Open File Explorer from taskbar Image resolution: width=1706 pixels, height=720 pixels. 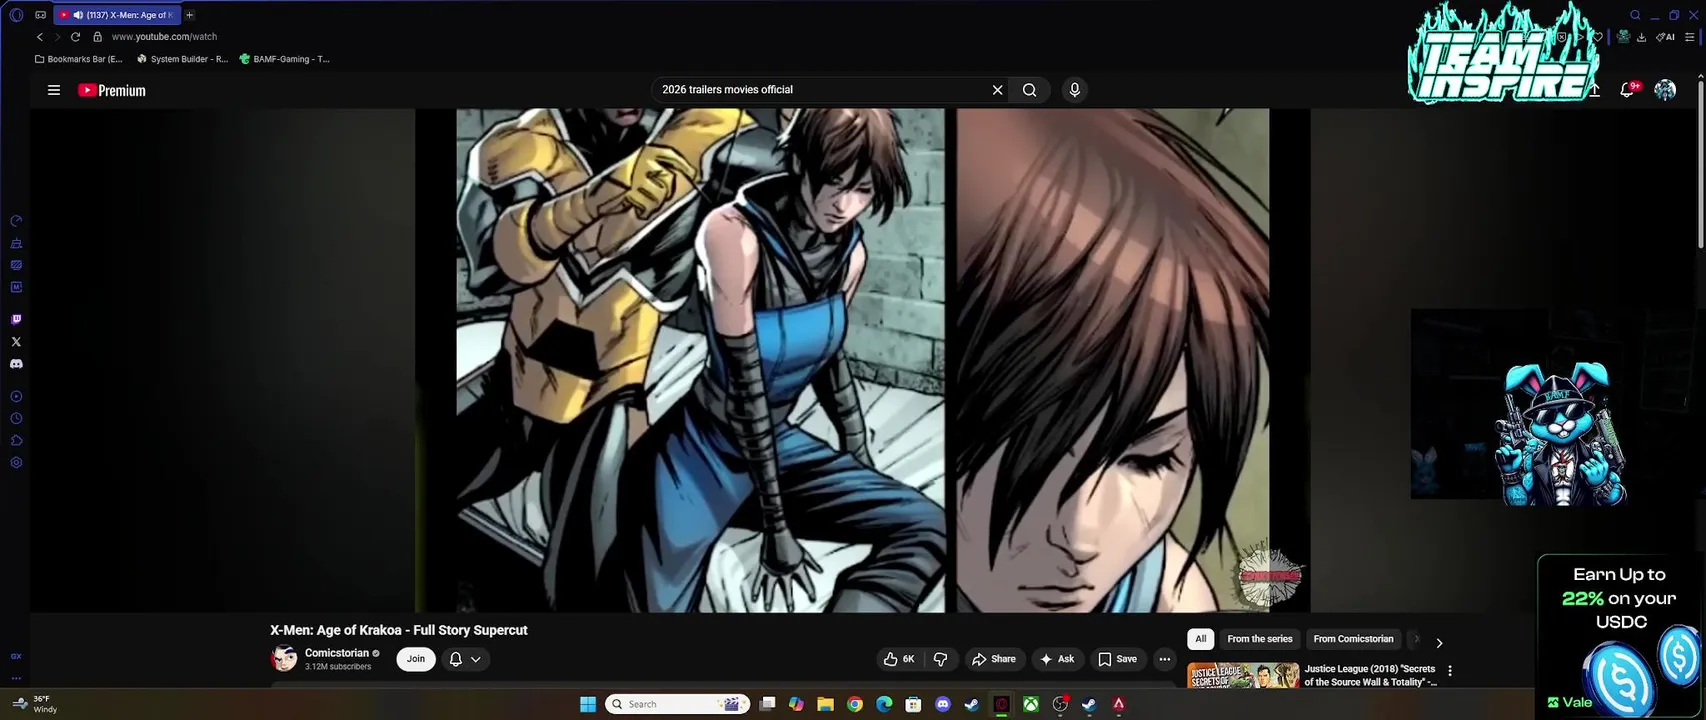pyautogui.click(x=825, y=704)
